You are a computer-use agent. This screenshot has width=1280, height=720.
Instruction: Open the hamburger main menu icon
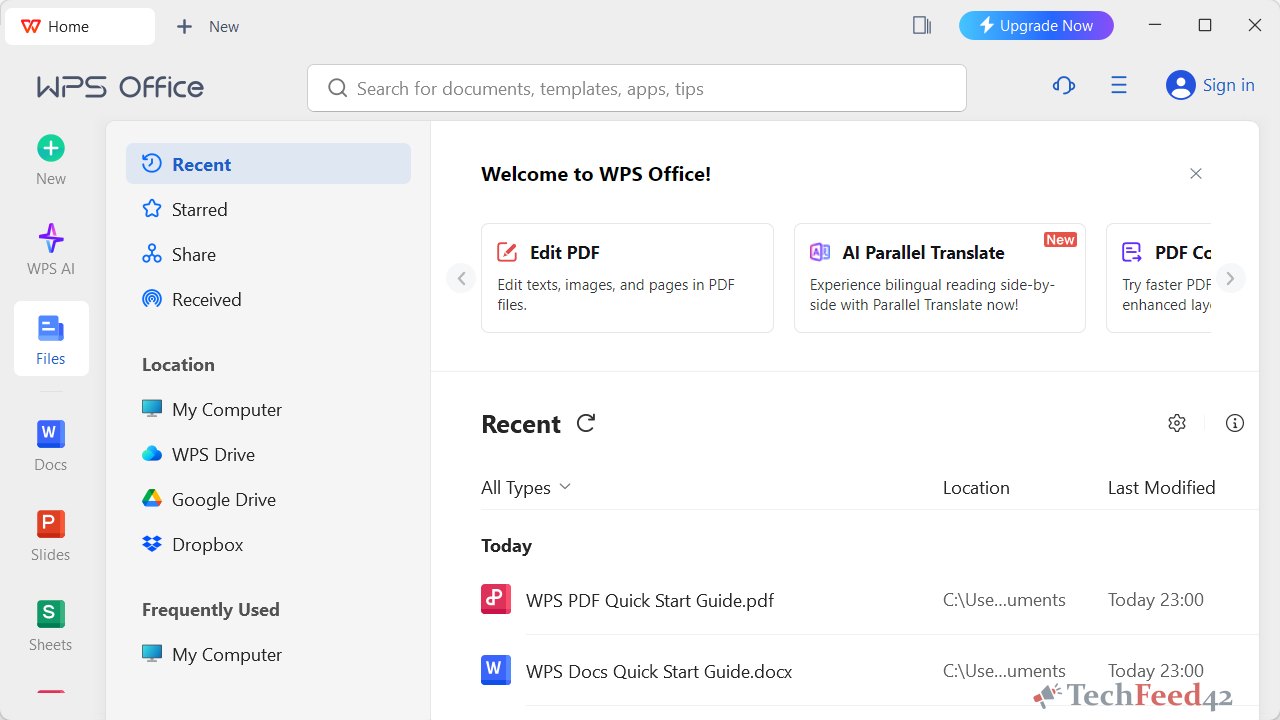(1119, 86)
